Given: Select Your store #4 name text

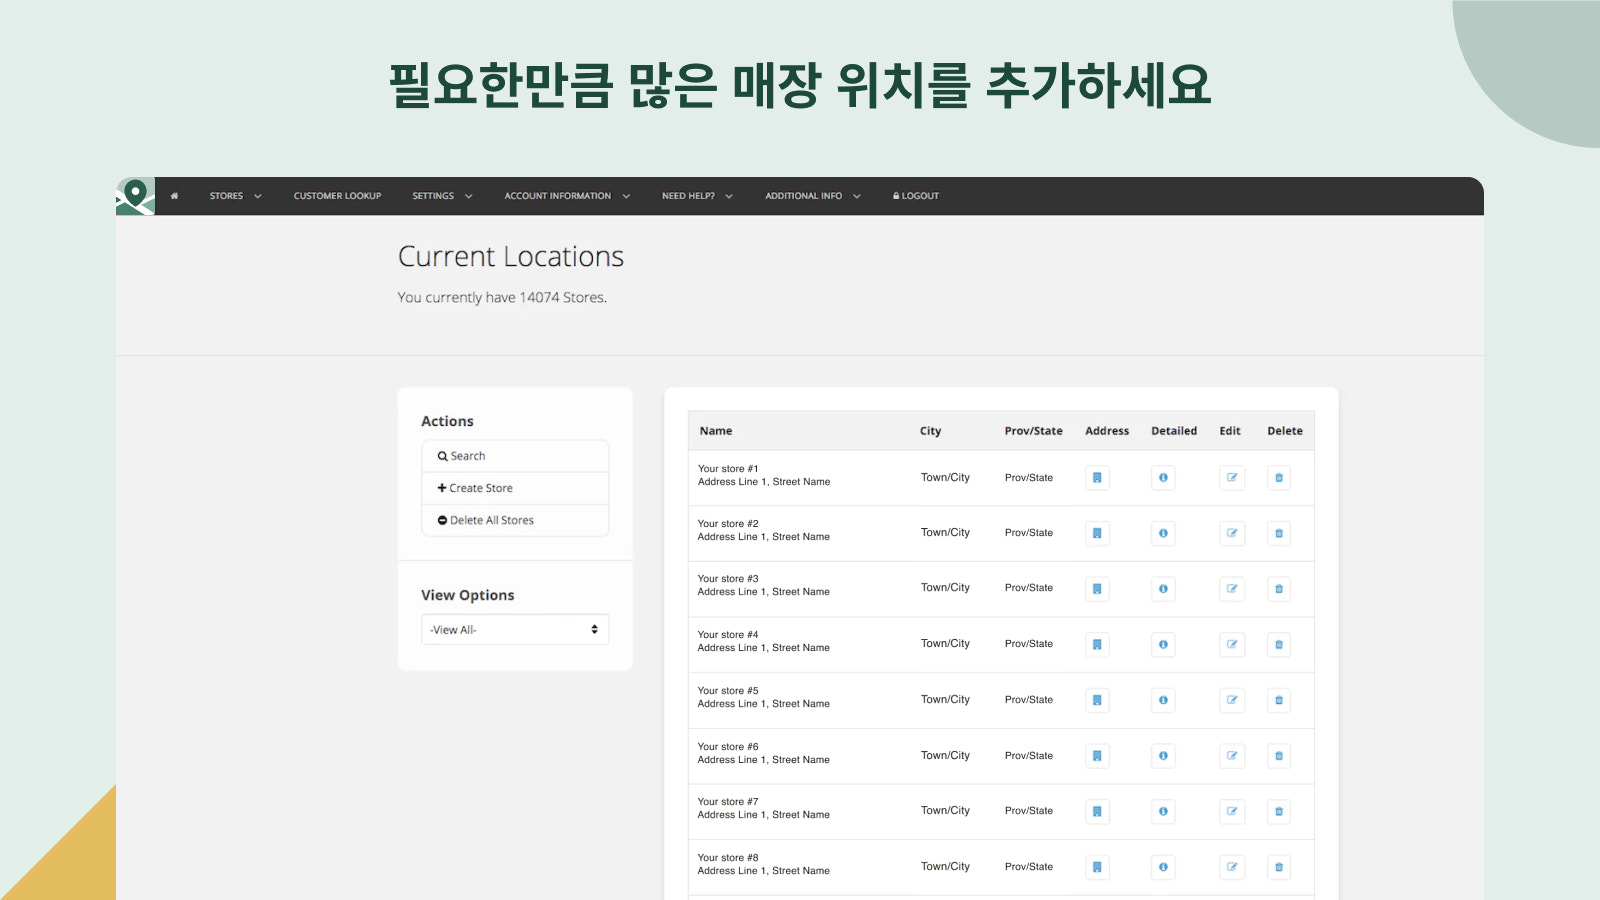Looking at the screenshot, I should (x=728, y=635).
